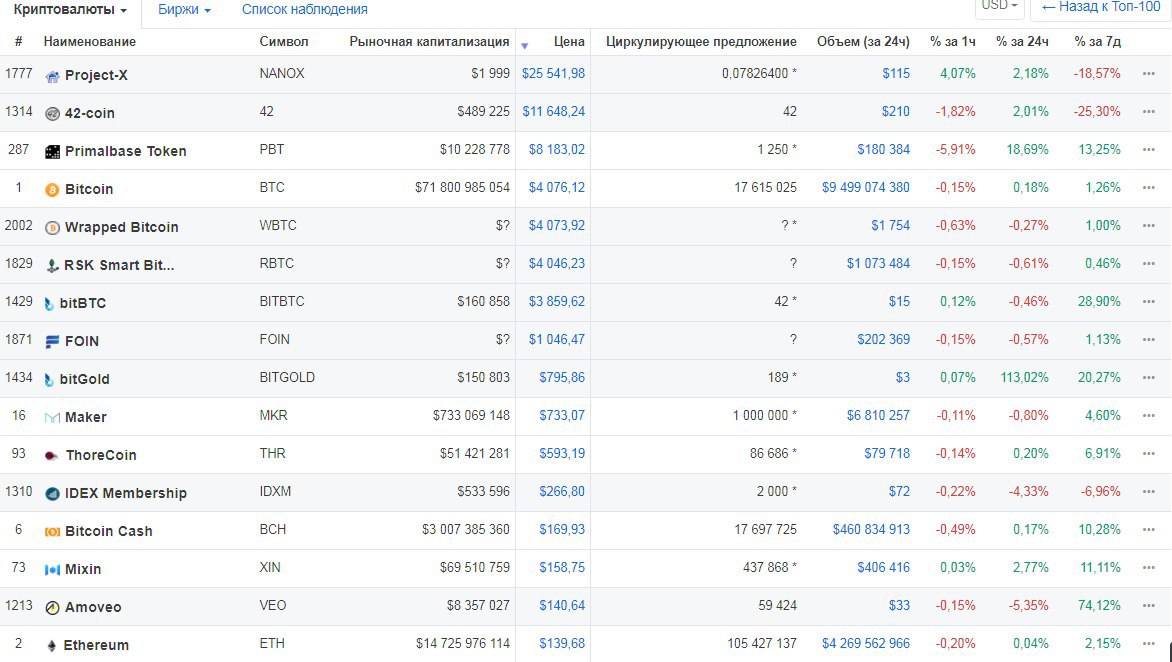This screenshot has width=1172, height=662.
Task: Open the Amoveo name link
Action: 93,607
